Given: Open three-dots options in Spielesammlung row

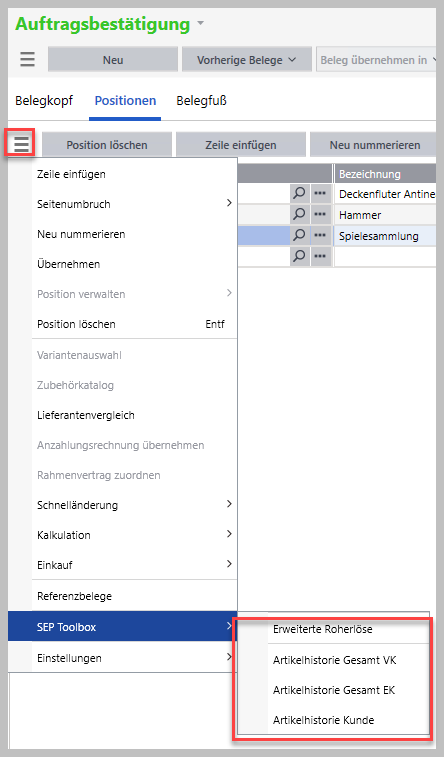Looking at the screenshot, I should [x=320, y=236].
